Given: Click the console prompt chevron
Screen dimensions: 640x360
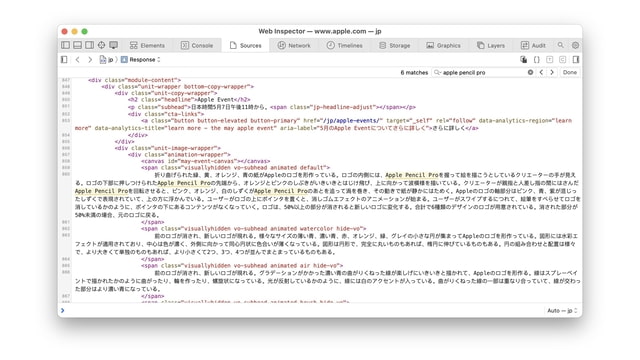Looking at the screenshot, I should point(62,311).
